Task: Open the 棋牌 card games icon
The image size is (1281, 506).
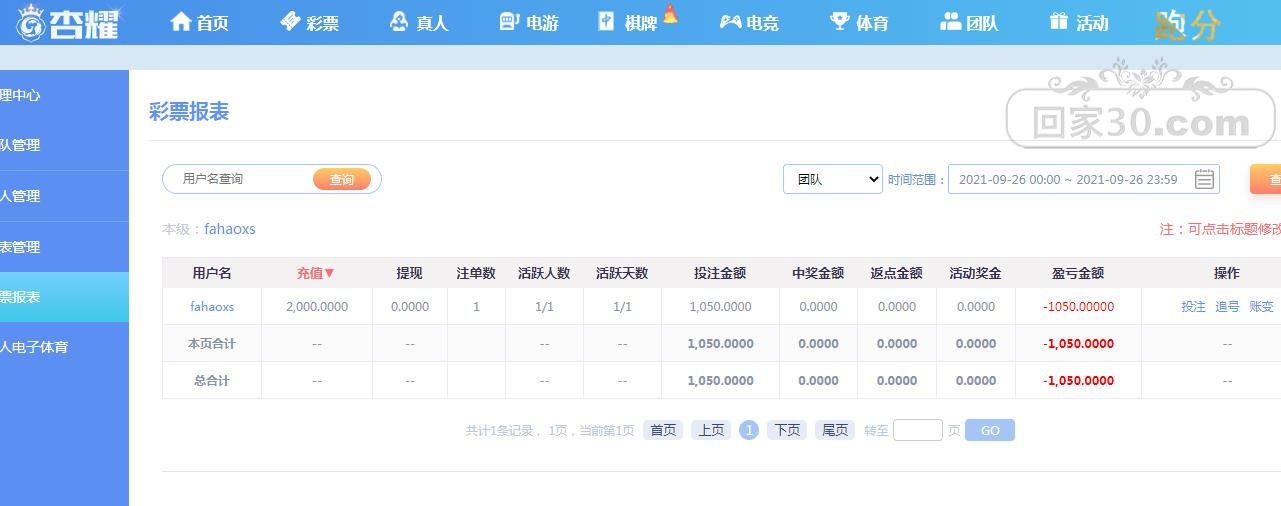Action: pyautogui.click(x=607, y=21)
